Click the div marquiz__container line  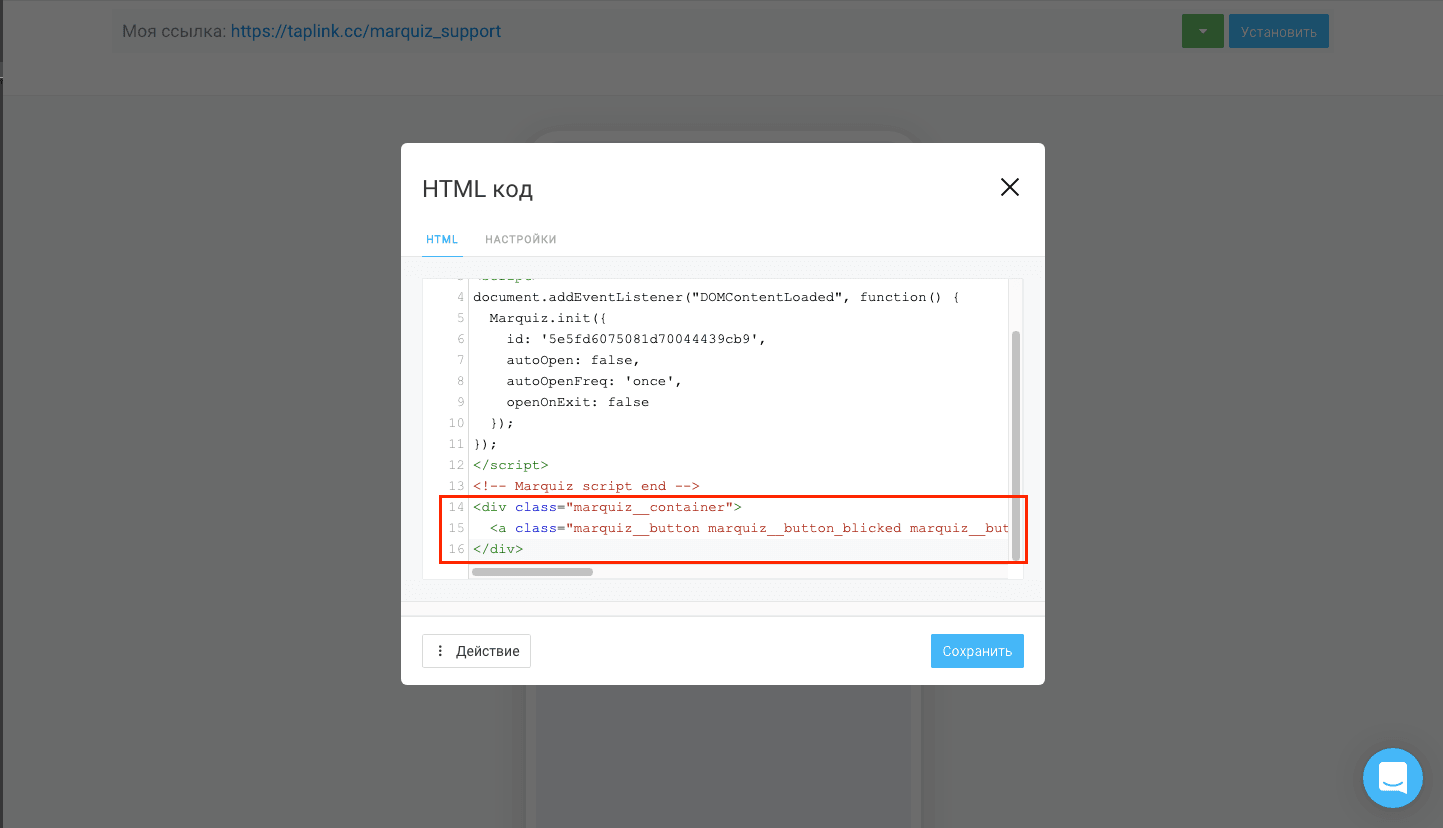click(x=607, y=507)
